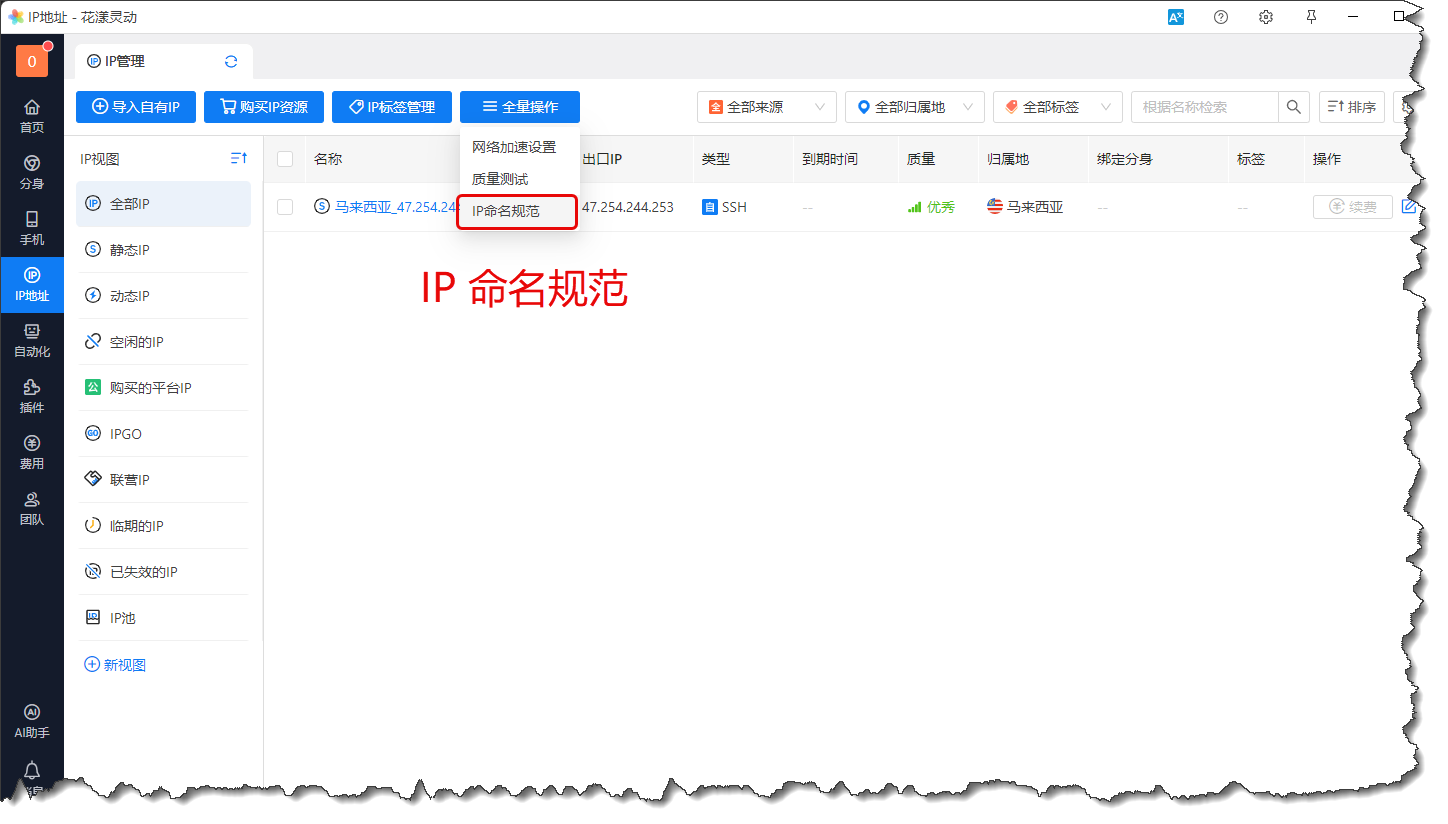This screenshot has width=1448, height=824.
Task: Click the orange avatar badge with 0
Action: (x=32, y=61)
